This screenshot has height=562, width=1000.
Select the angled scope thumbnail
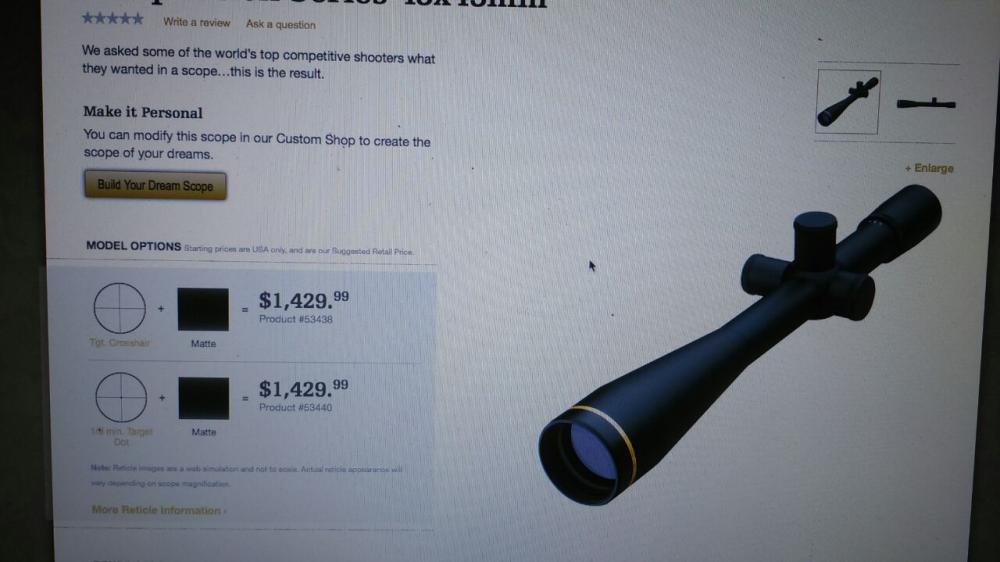[x=848, y=102]
